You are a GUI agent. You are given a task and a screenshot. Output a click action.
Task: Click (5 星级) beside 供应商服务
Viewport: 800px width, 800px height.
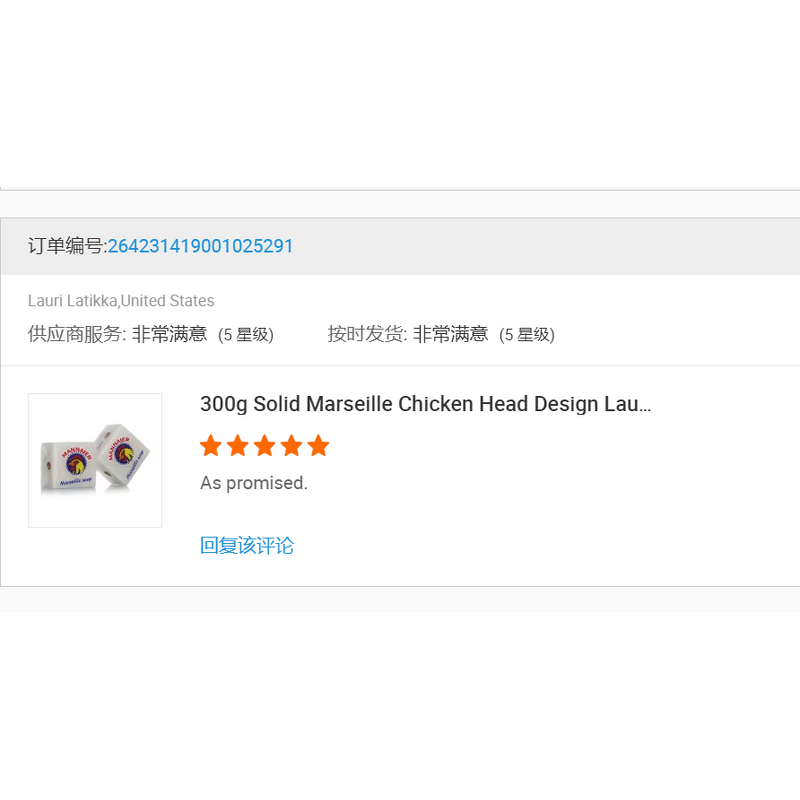pos(246,335)
